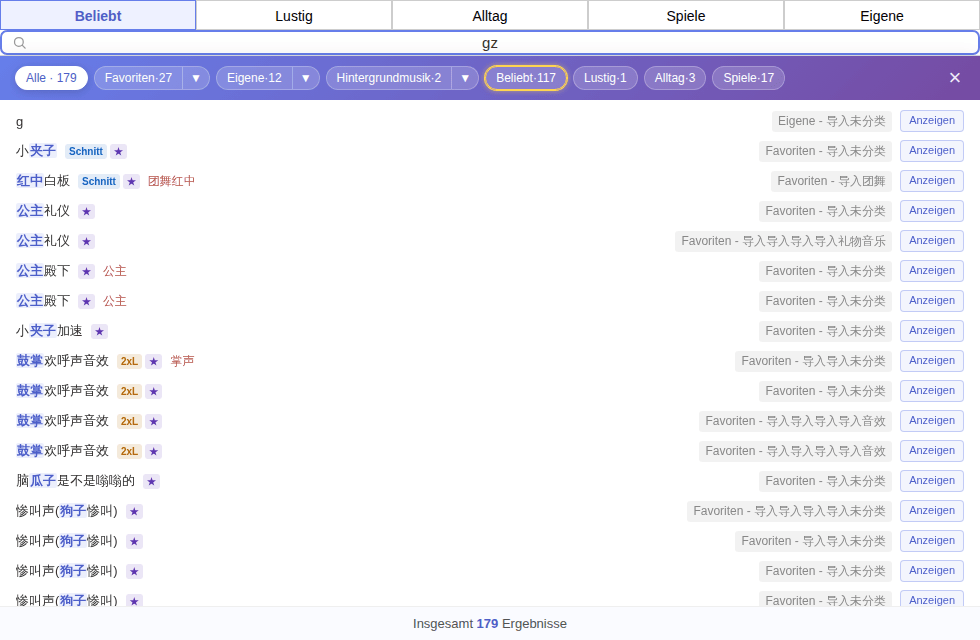The image size is (980, 640).
Task: Click the star before the 团舞红中 tag
Action: click(131, 181)
